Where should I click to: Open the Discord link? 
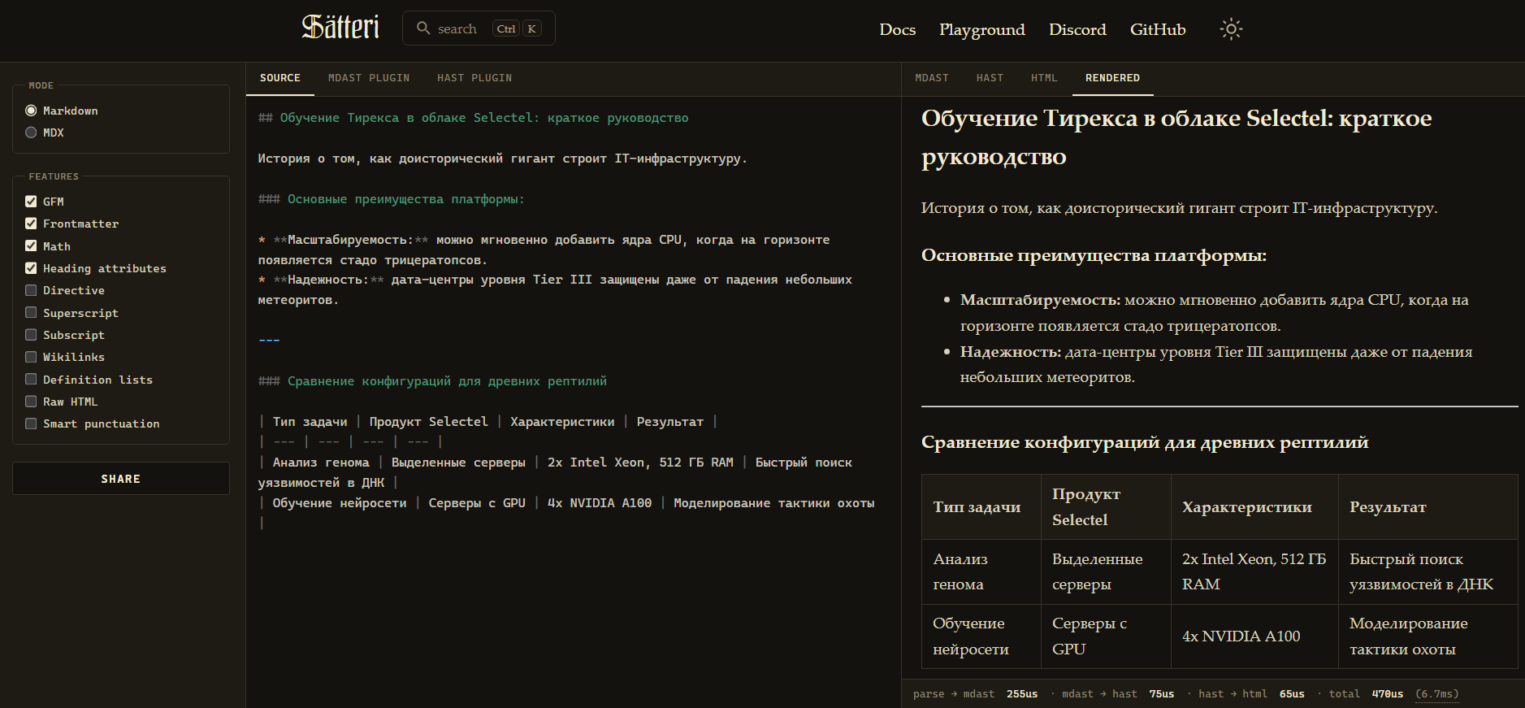1077,29
